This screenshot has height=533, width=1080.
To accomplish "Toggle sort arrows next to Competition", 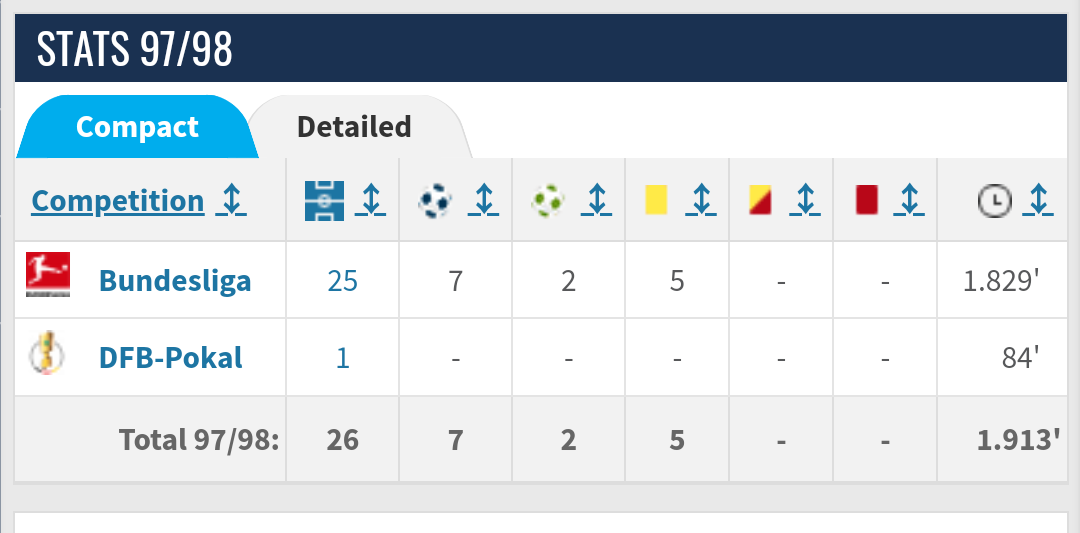I will click(x=232, y=201).
